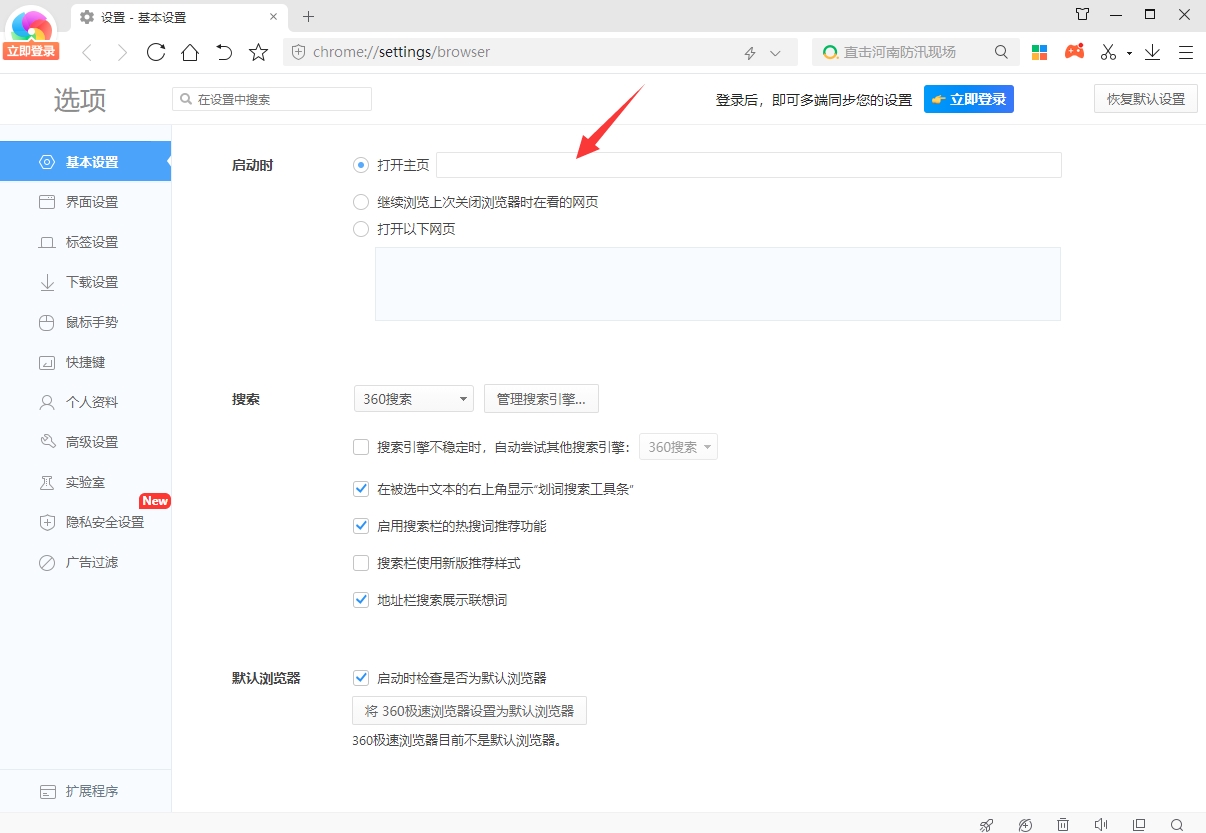
Task: Click the scissors screenshot tool
Action: (x=1108, y=52)
